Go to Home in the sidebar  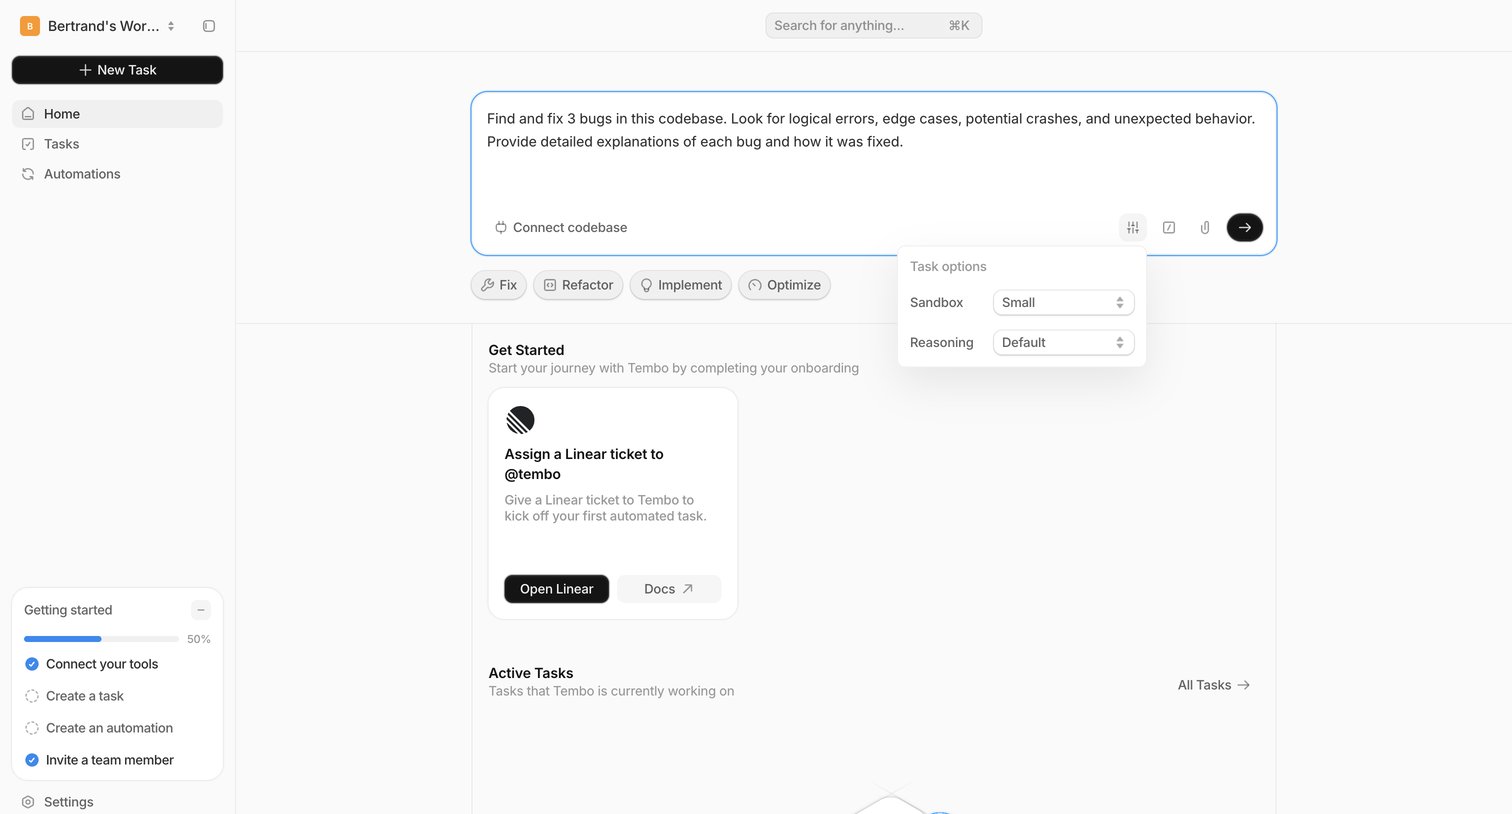click(x=117, y=114)
